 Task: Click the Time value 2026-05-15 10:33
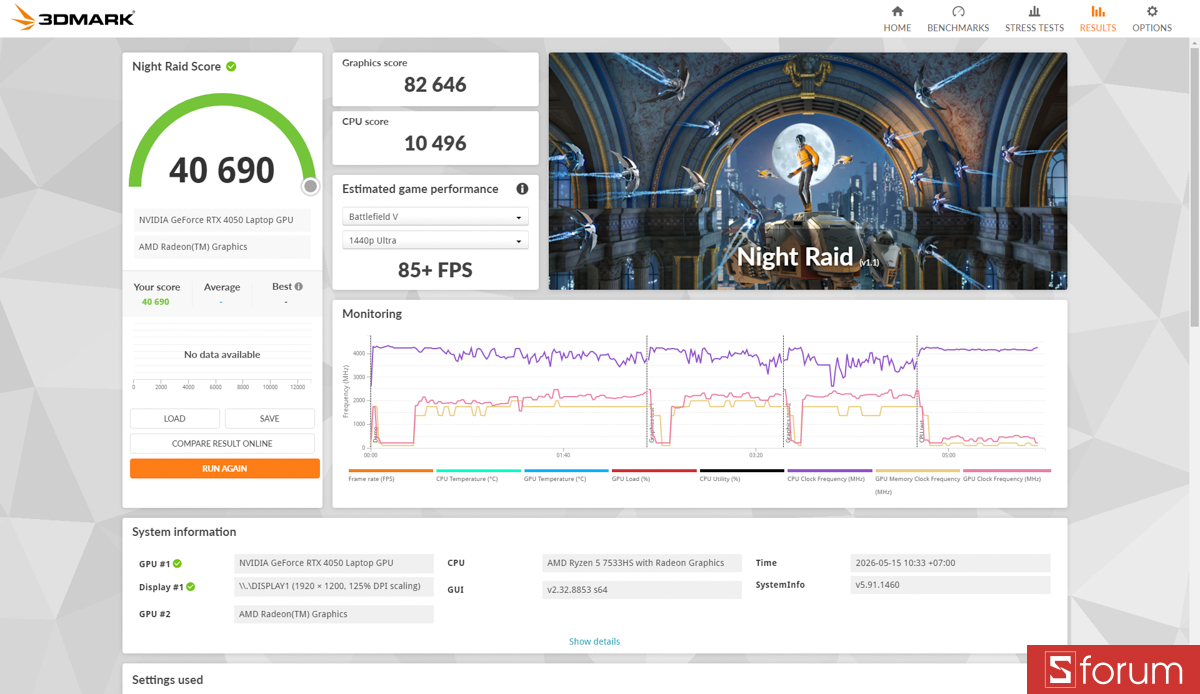(950, 563)
